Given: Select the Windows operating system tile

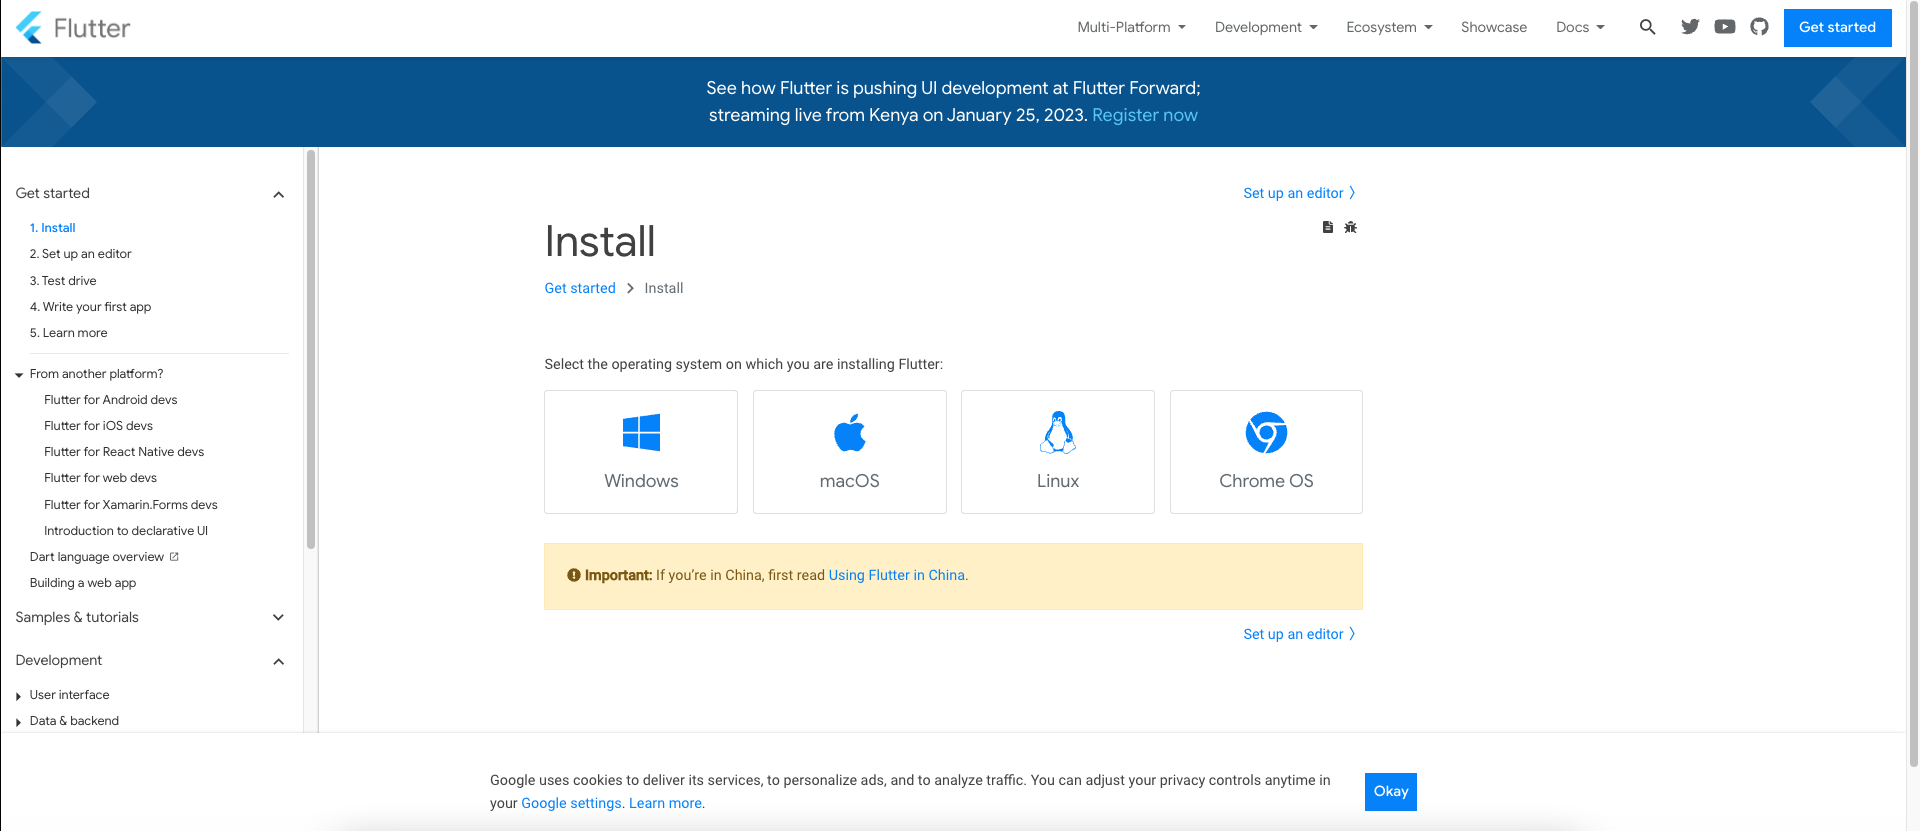Looking at the screenshot, I should pyautogui.click(x=641, y=452).
